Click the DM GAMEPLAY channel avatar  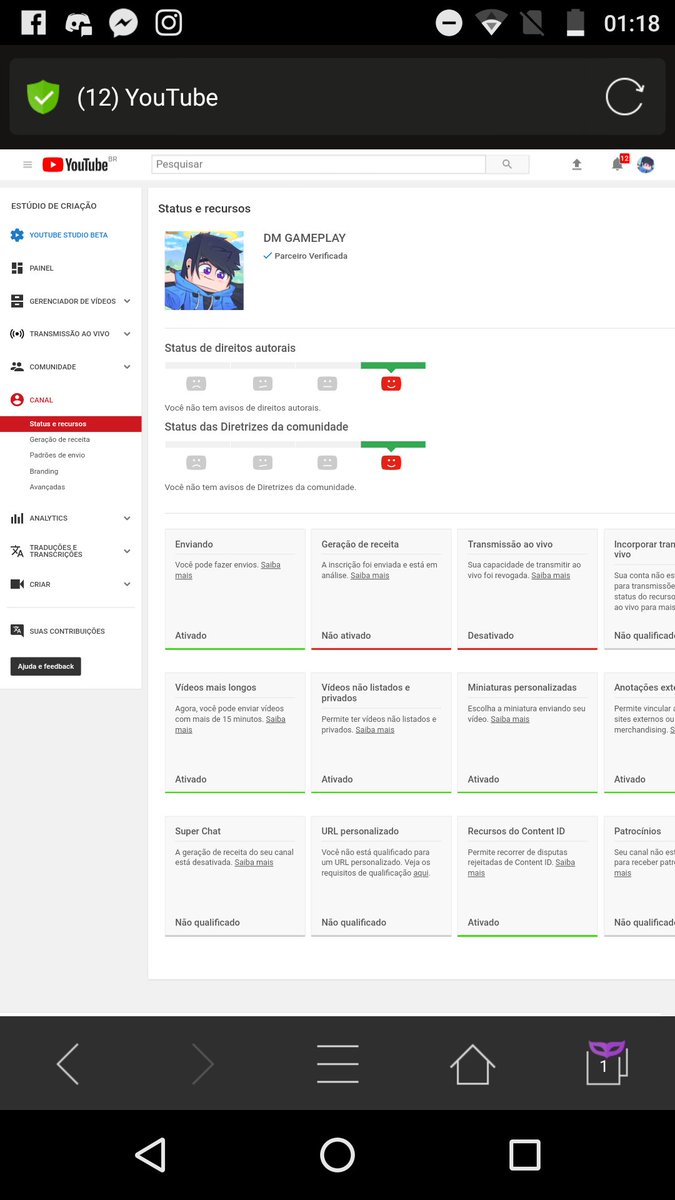point(204,270)
